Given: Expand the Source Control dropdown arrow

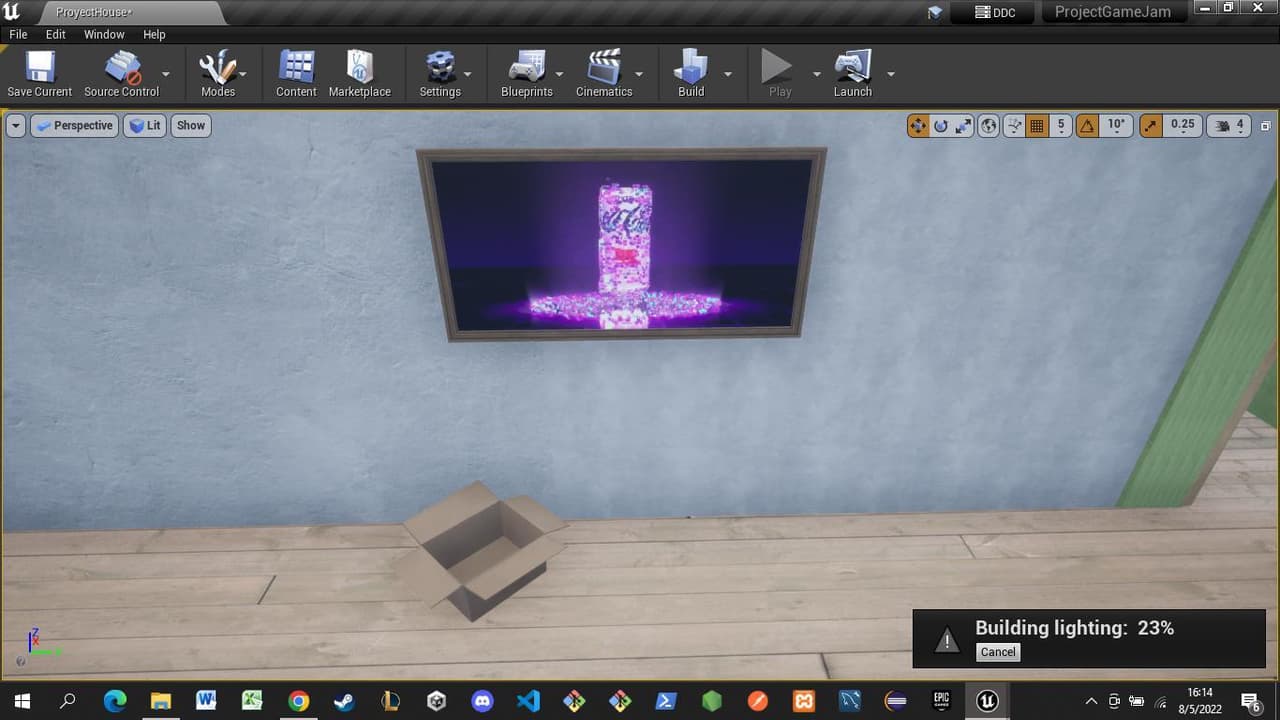Looking at the screenshot, I should pyautogui.click(x=166, y=74).
